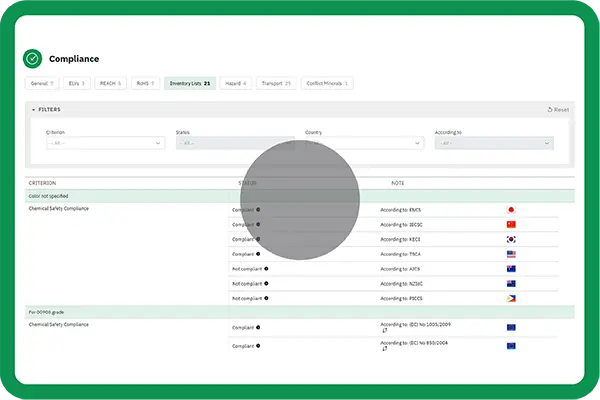Open the According to dropdown
The image size is (600, 400).
pos(494,143)
